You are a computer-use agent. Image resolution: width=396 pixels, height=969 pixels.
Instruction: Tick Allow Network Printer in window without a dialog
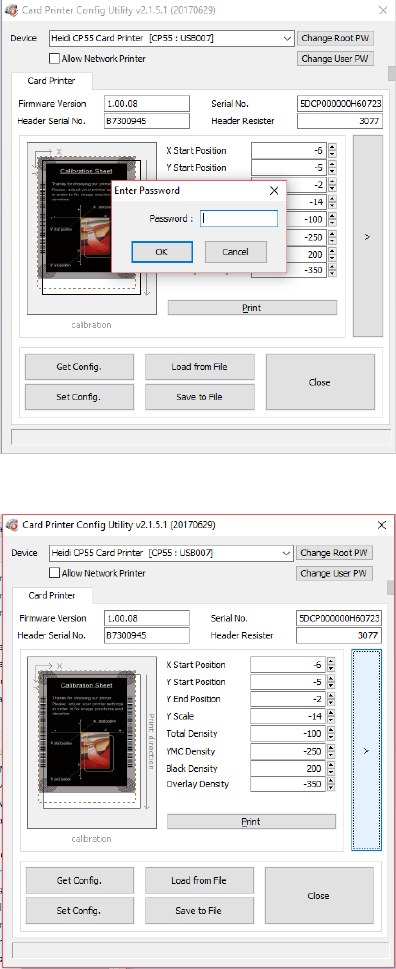pos(54,573)
